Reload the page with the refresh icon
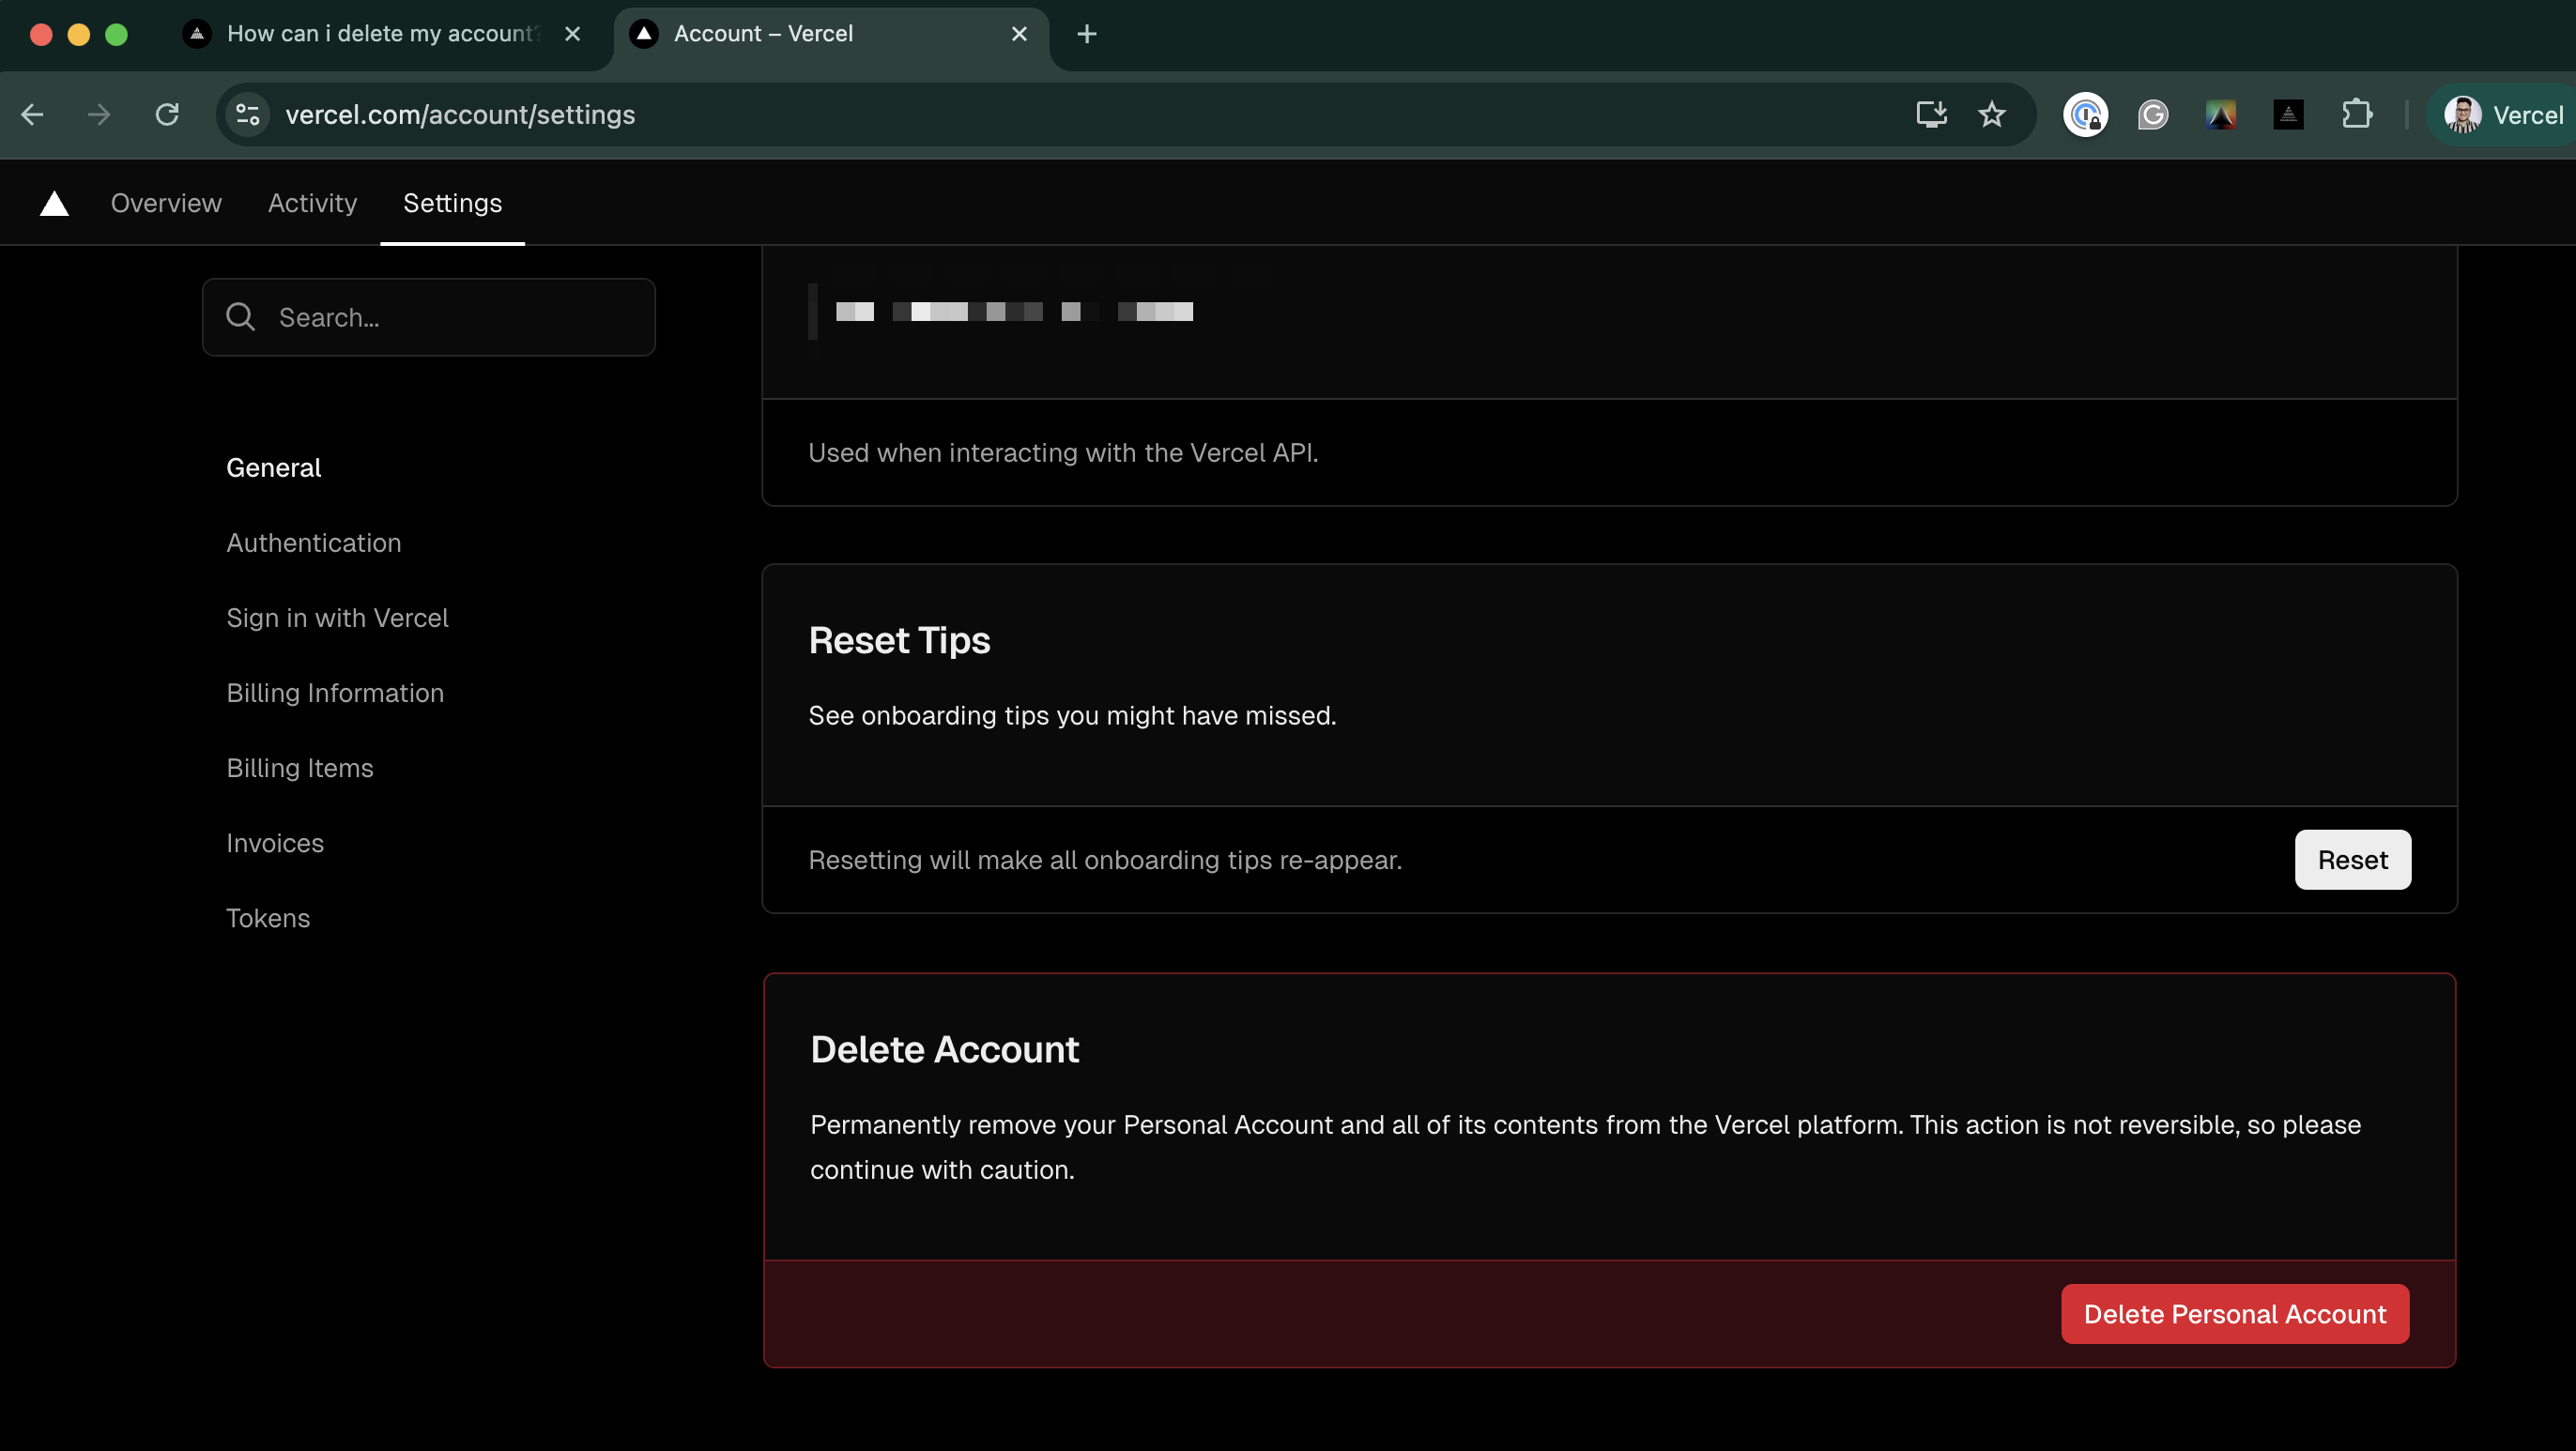 167,115
